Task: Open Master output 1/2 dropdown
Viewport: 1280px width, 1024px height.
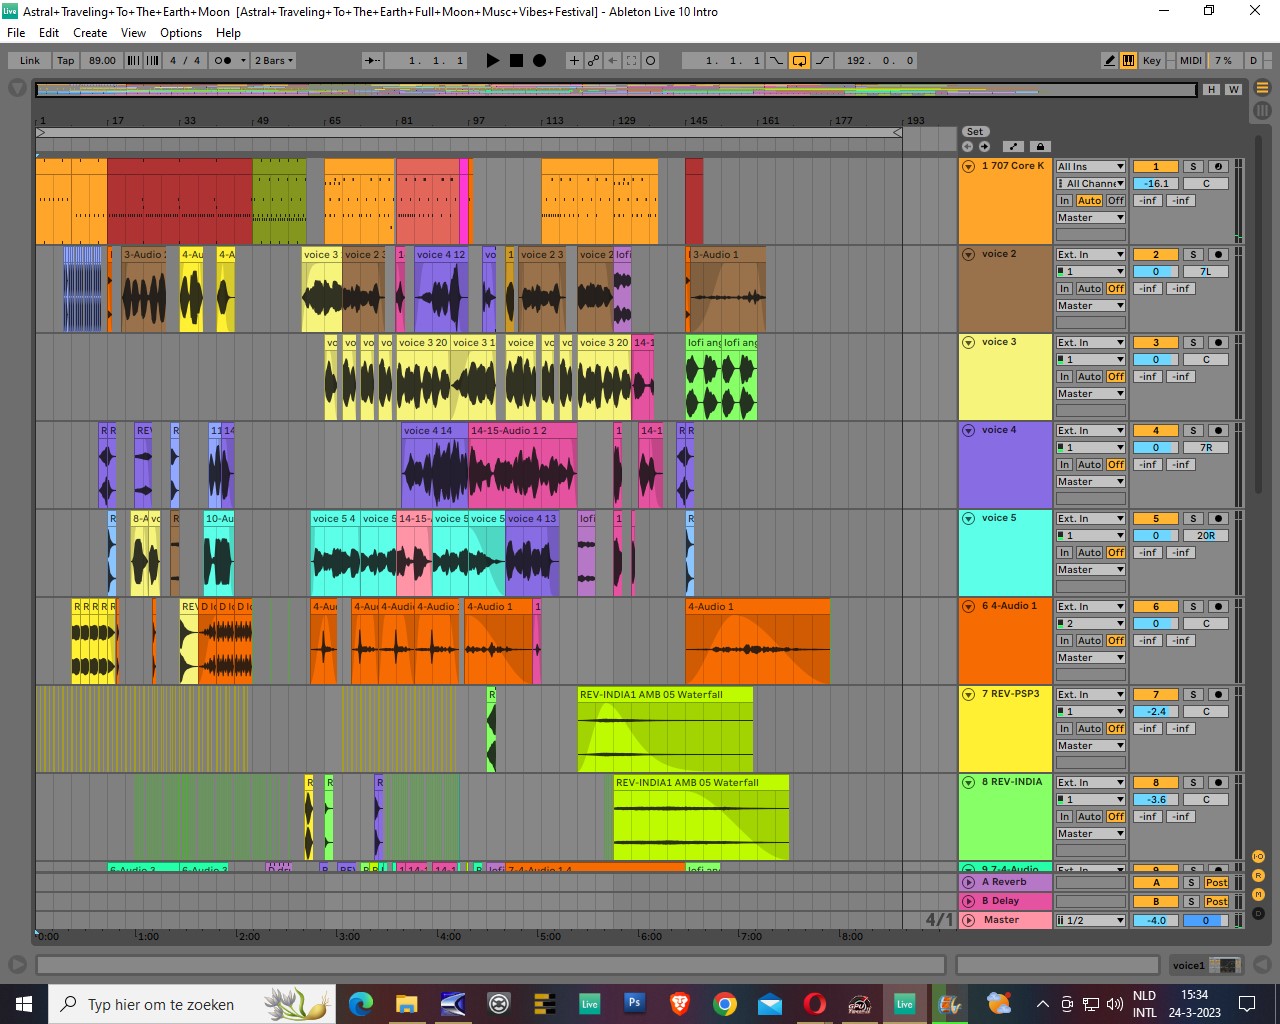Action: (1091, 920)
